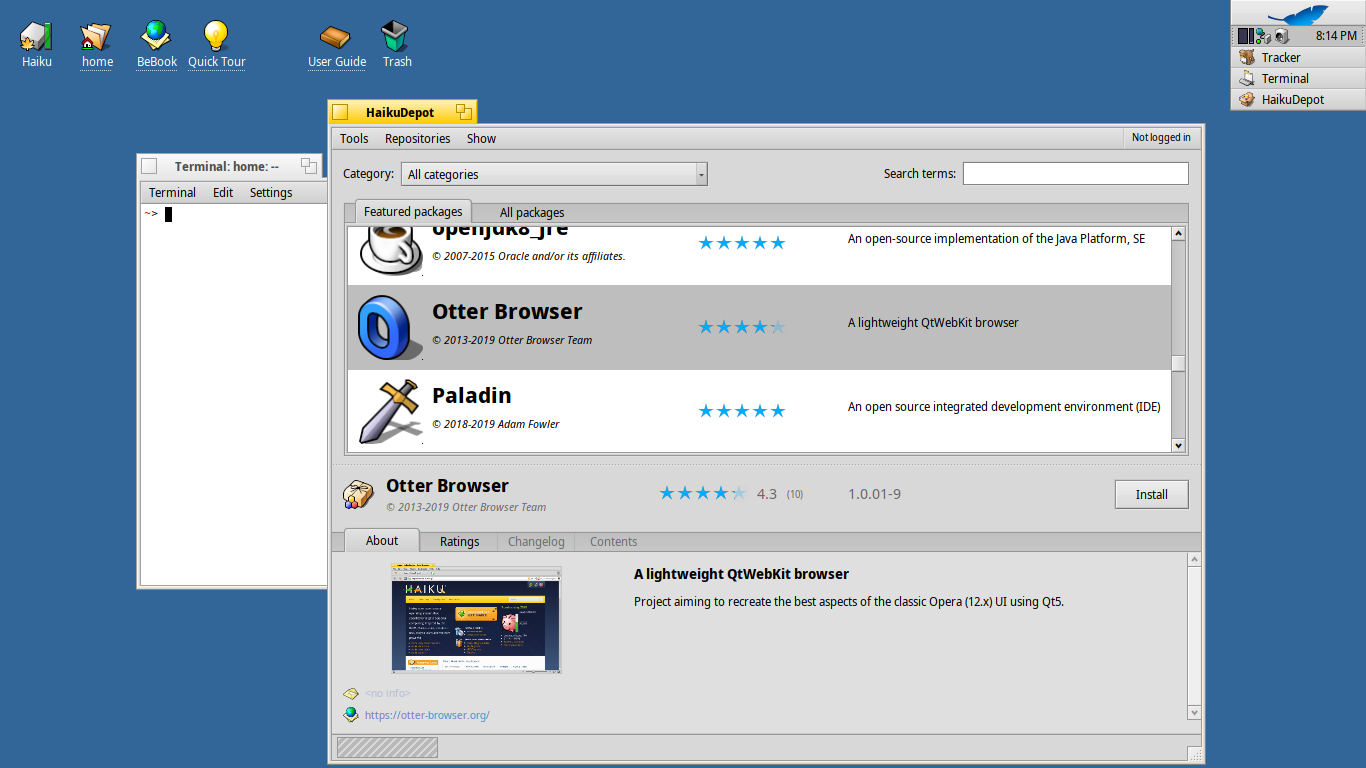Open the Settings menu in the Terminal window
Viewport: 1366px width, 768px height.
point(271,192)
